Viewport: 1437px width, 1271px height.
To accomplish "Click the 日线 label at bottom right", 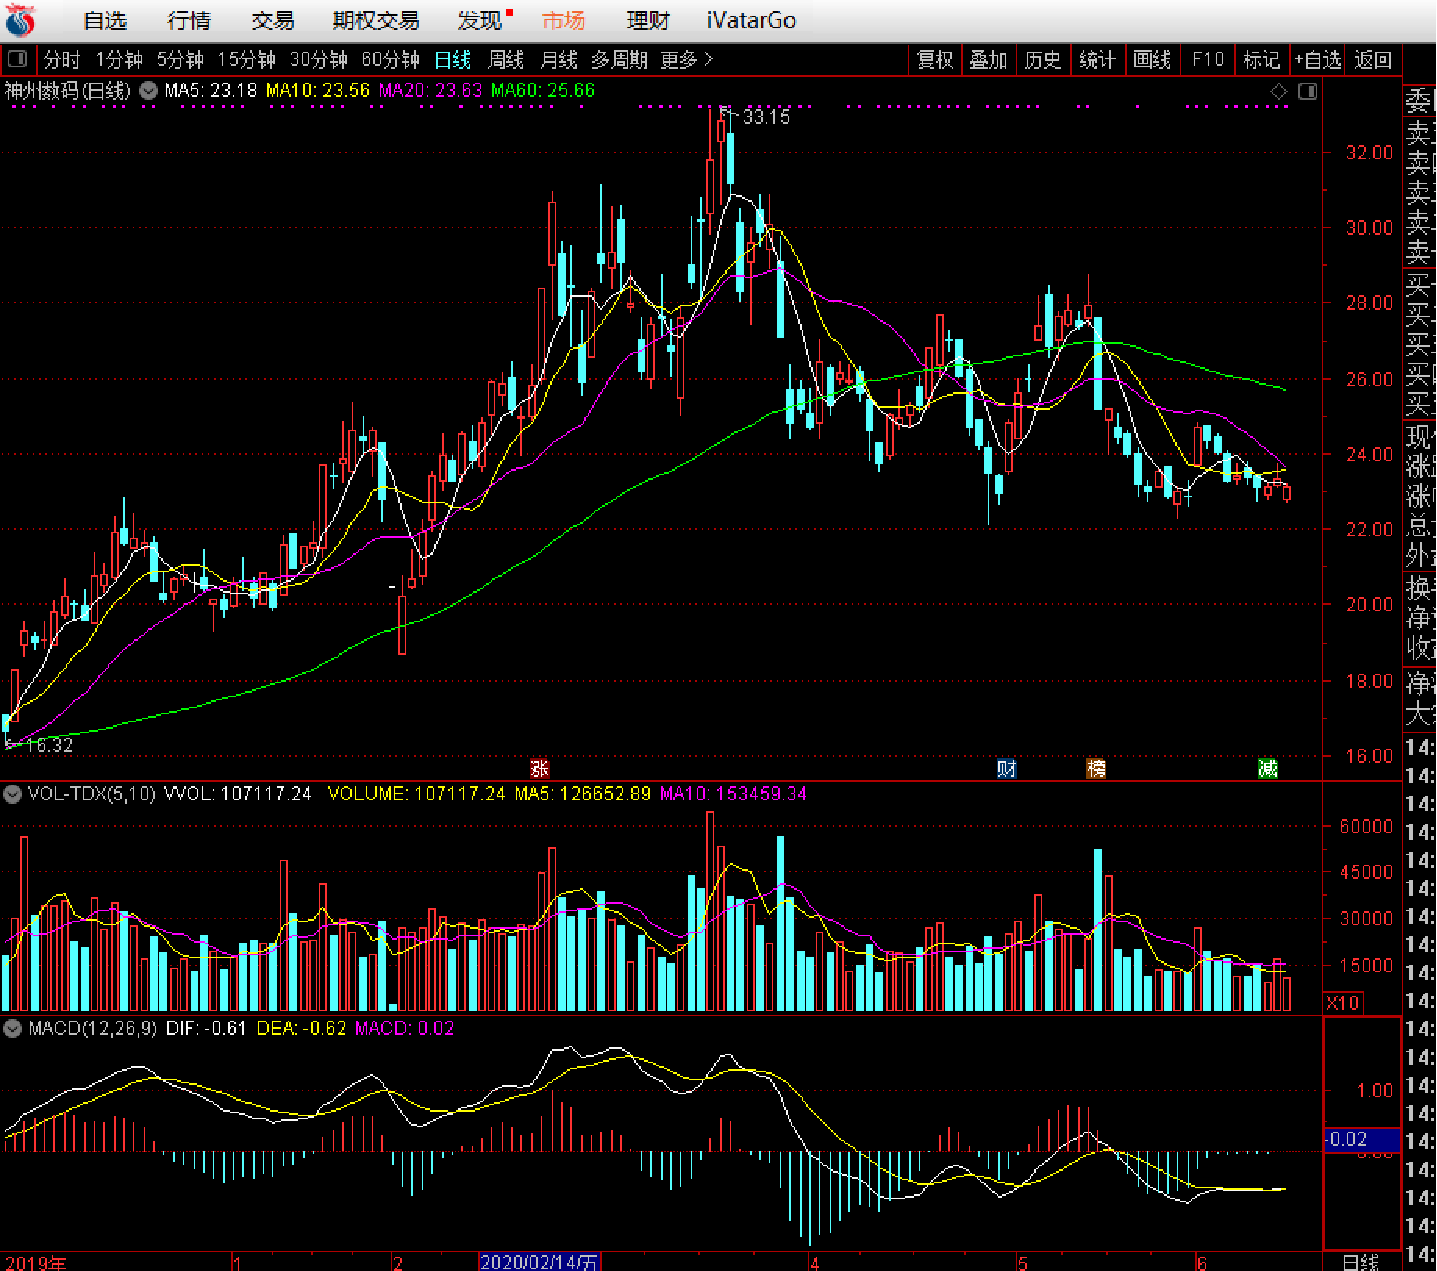I will point(1360,1262).
